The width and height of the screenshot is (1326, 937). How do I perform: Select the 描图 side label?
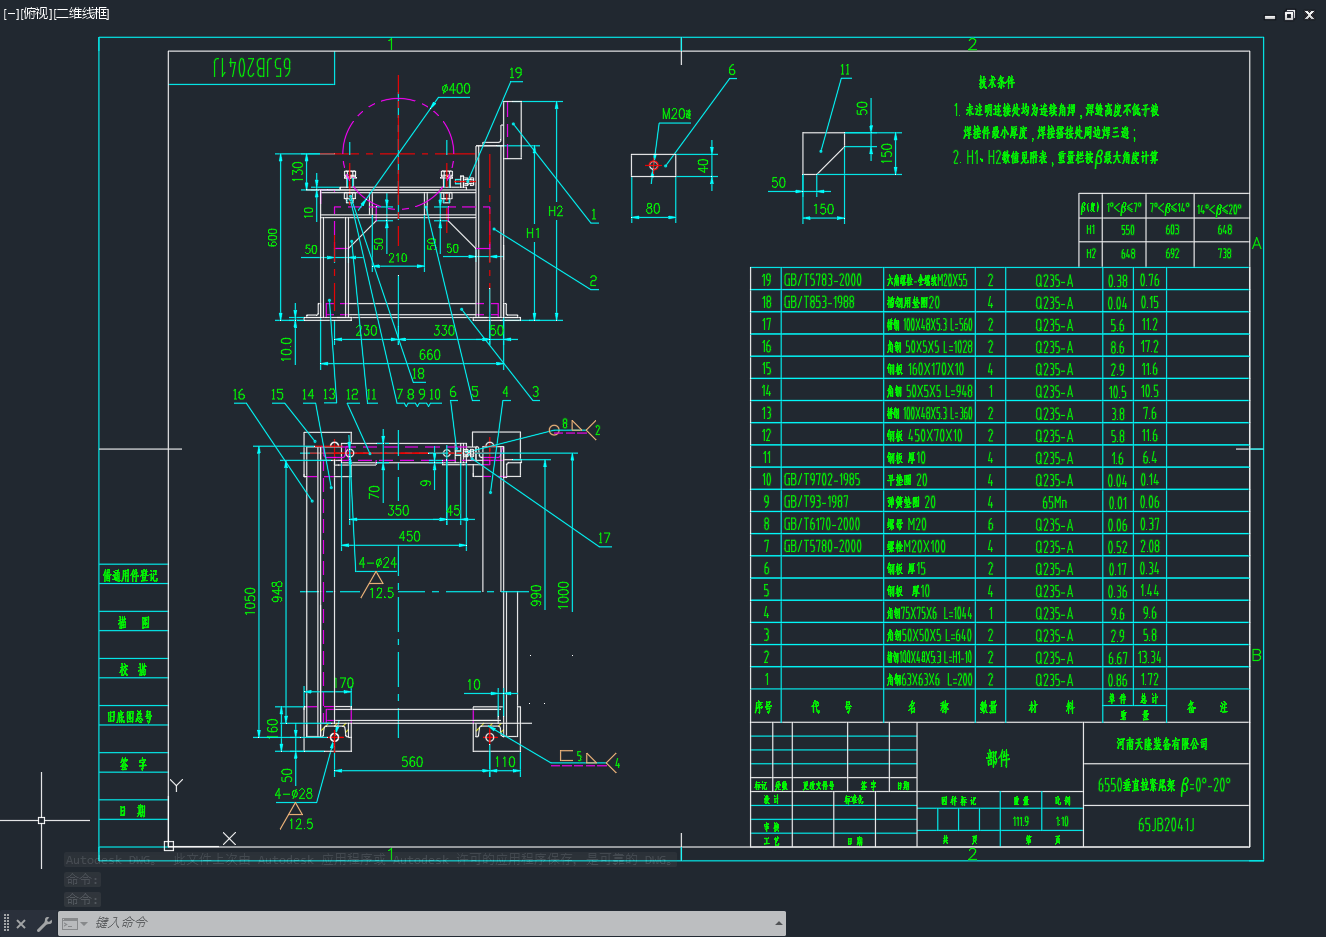[134, 623]
